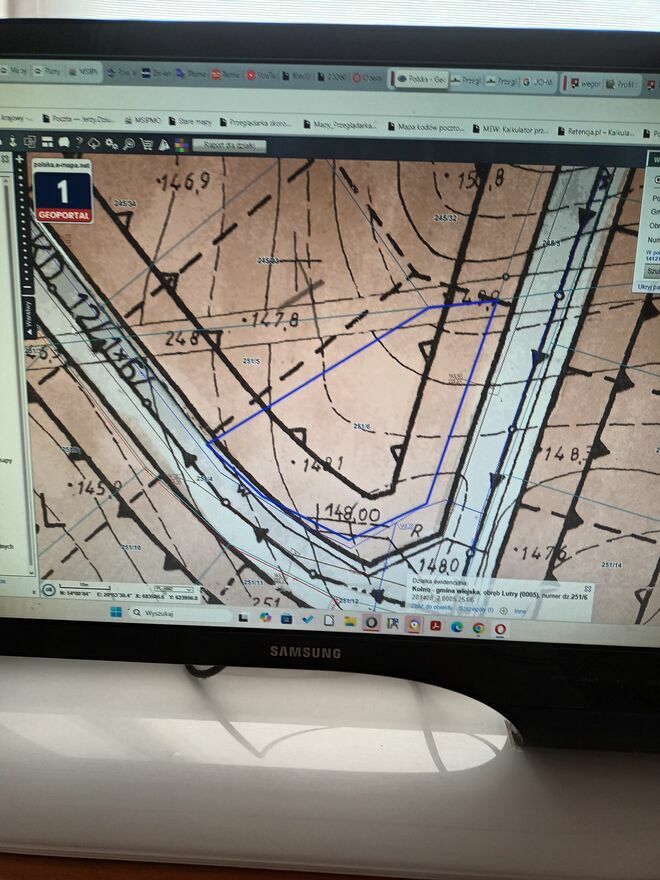The height and width of the screenshot is (880, 660).
Task: Switch to the JOHN browser tab
Action: point(538,82)
